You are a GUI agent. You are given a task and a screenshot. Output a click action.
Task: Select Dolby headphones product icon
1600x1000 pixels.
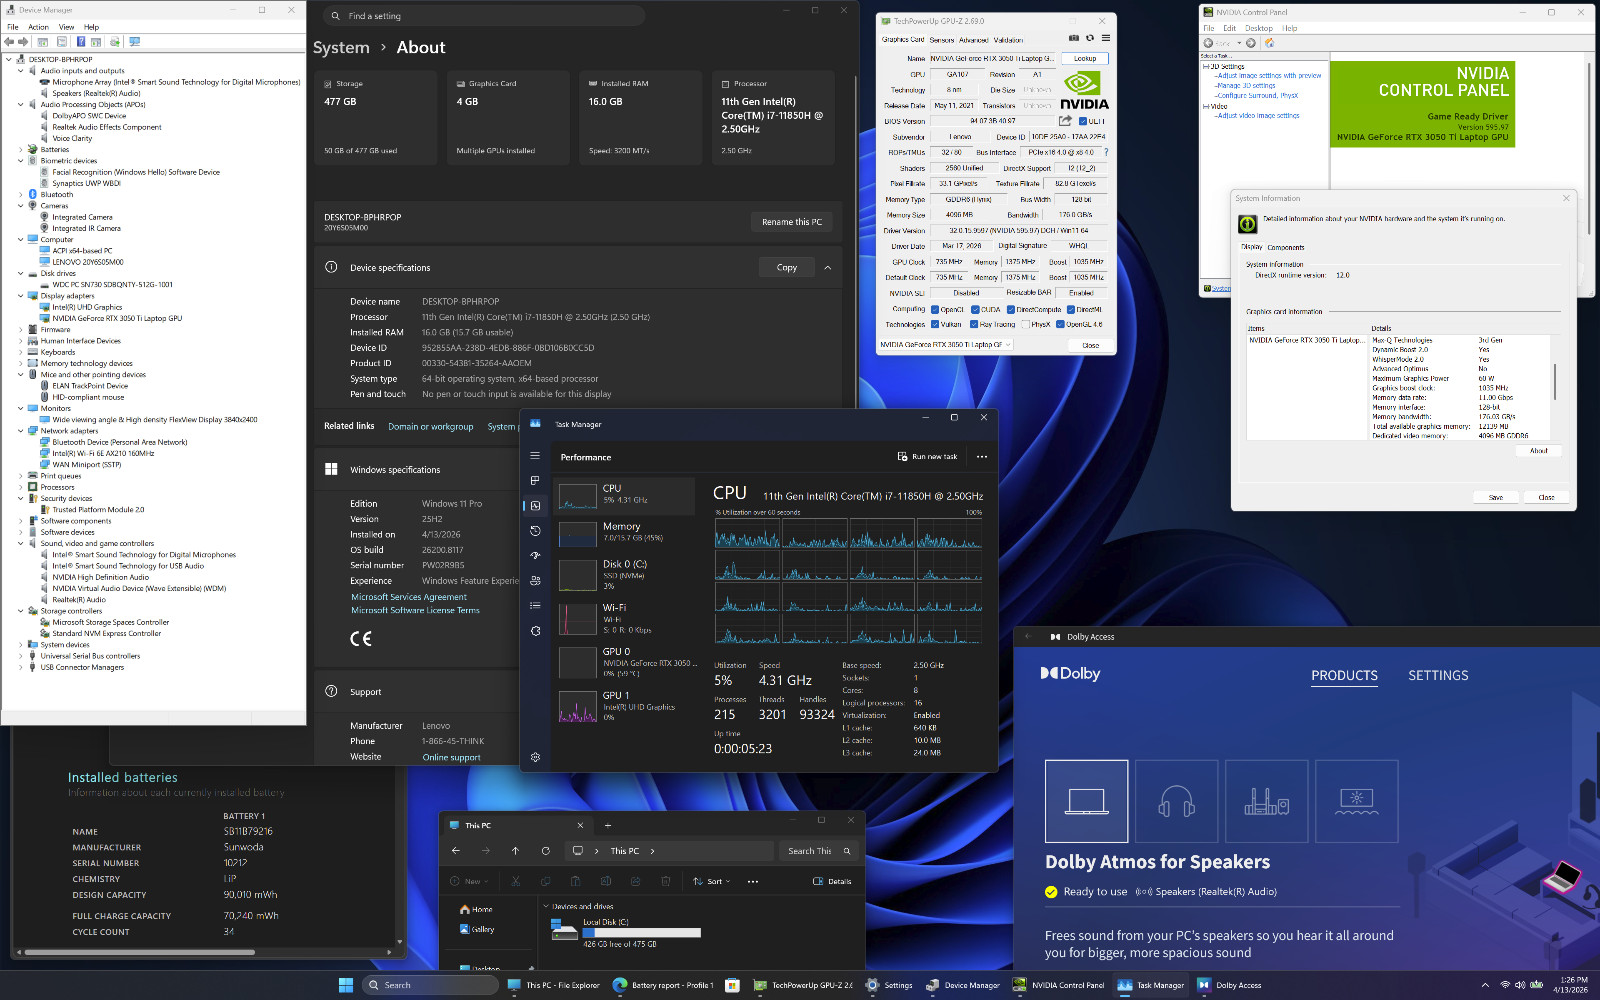(x=1177, y=801)
